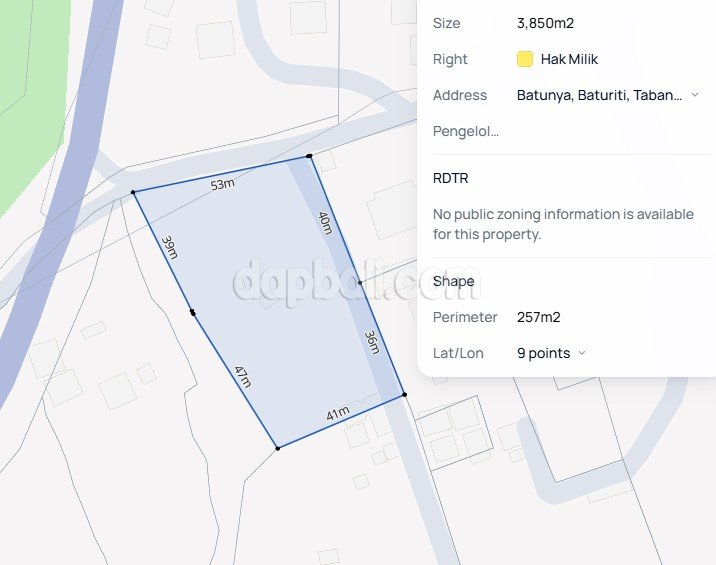Select the 41m edge length label
716x565 pixels.
click(x=337, y=413)
